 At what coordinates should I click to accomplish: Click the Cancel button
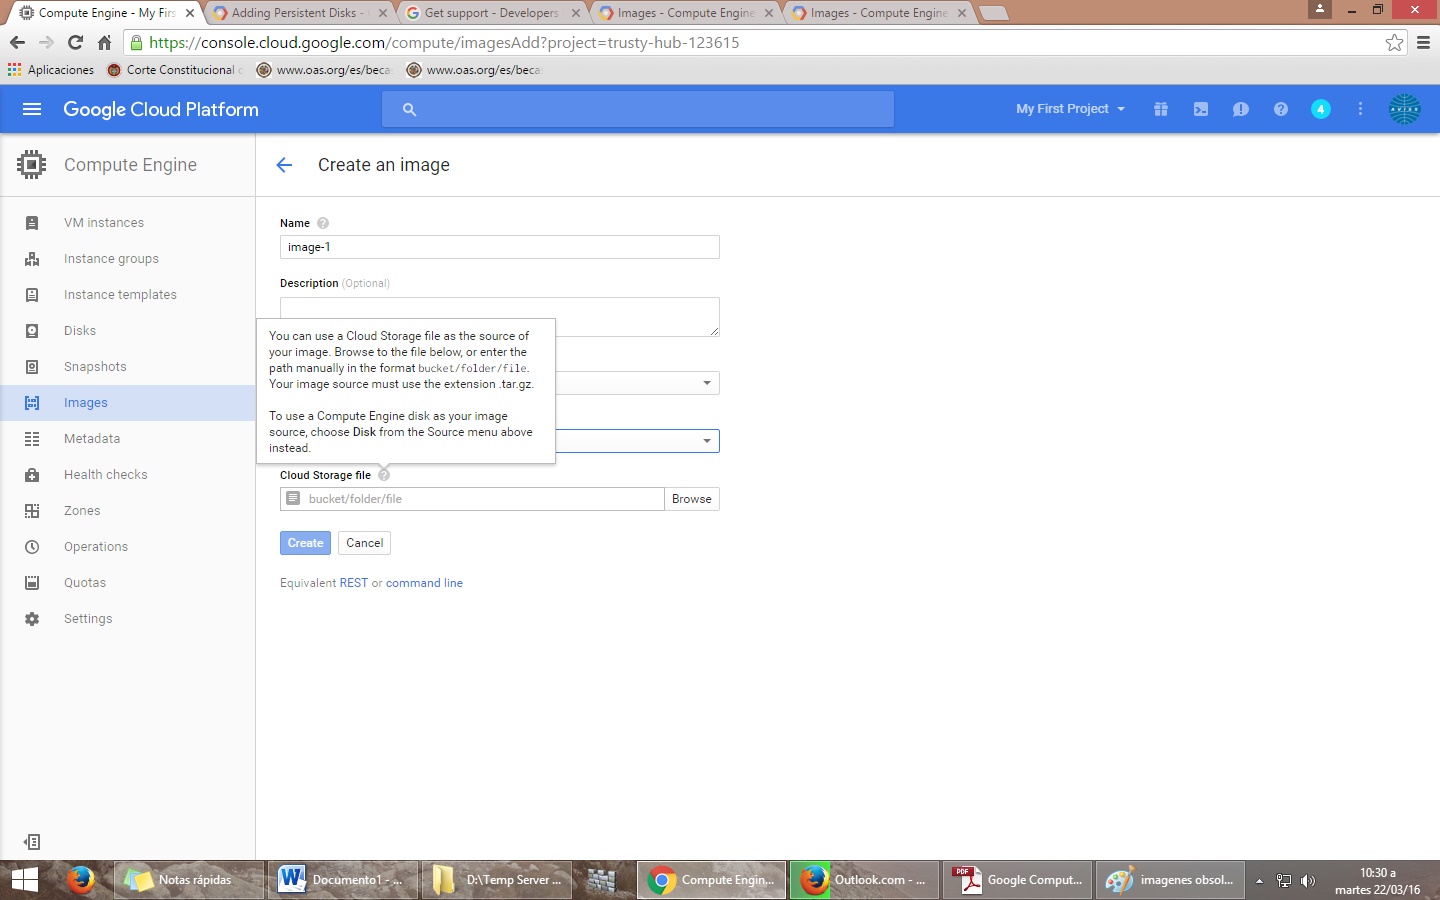tap(364, 543)
